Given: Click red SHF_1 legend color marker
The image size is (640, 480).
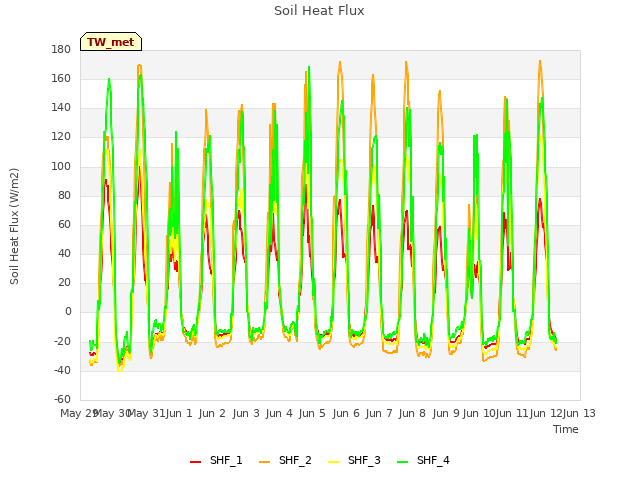Looking at the screenshot, I should point(196,462).
